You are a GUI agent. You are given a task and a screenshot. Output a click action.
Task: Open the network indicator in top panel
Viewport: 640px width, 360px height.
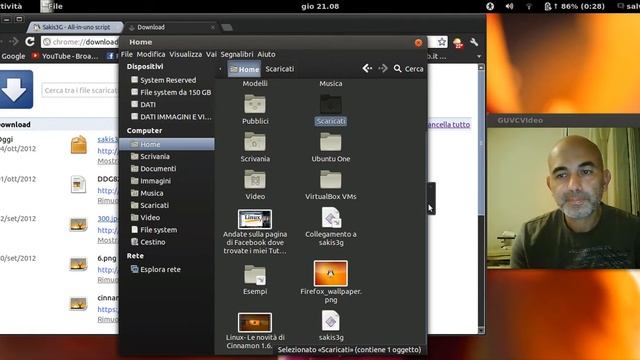[529, 6]
